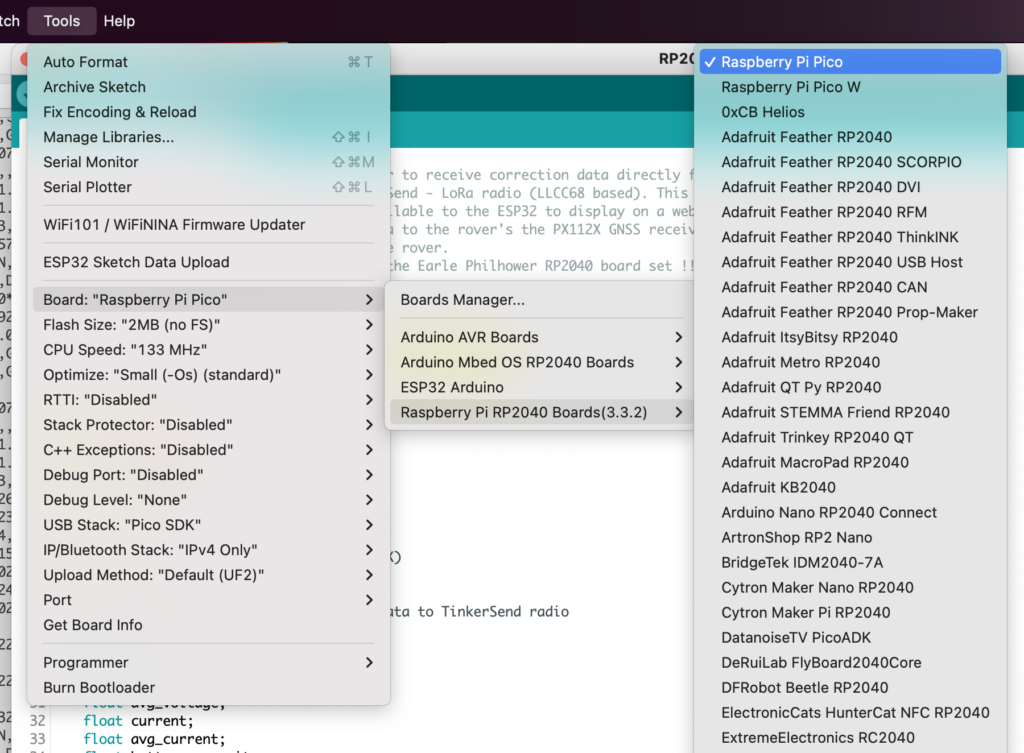This screenshot has width=1024, height=753.
Task: Expand IP/Bluetooth Stack submenu
Action: 208,550
